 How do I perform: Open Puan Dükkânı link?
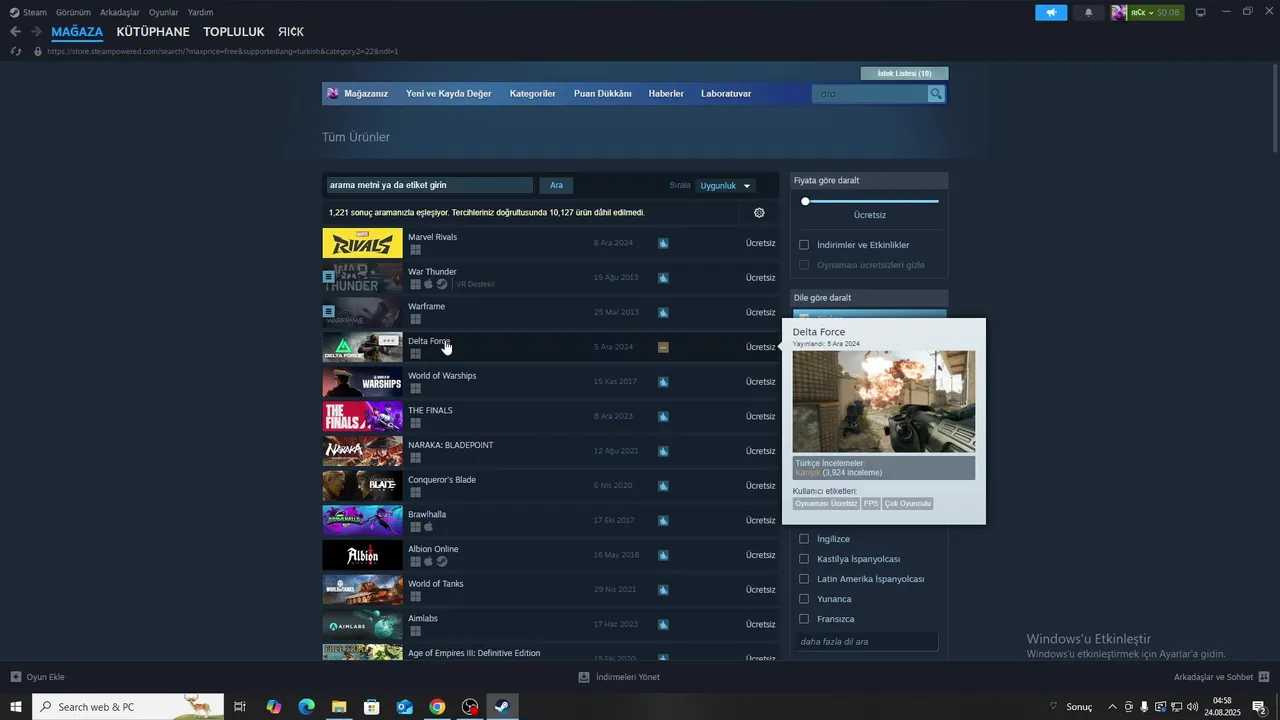coord(602,94)
